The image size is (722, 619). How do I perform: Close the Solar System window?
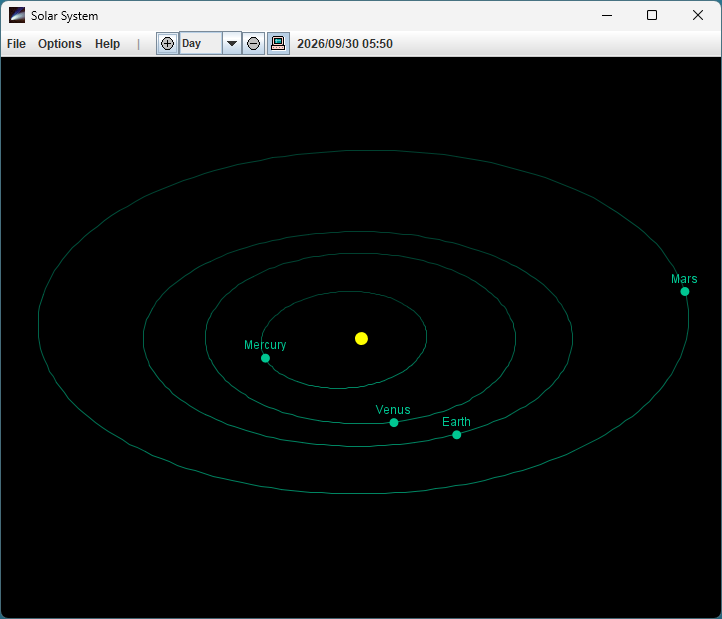point(698,15)
